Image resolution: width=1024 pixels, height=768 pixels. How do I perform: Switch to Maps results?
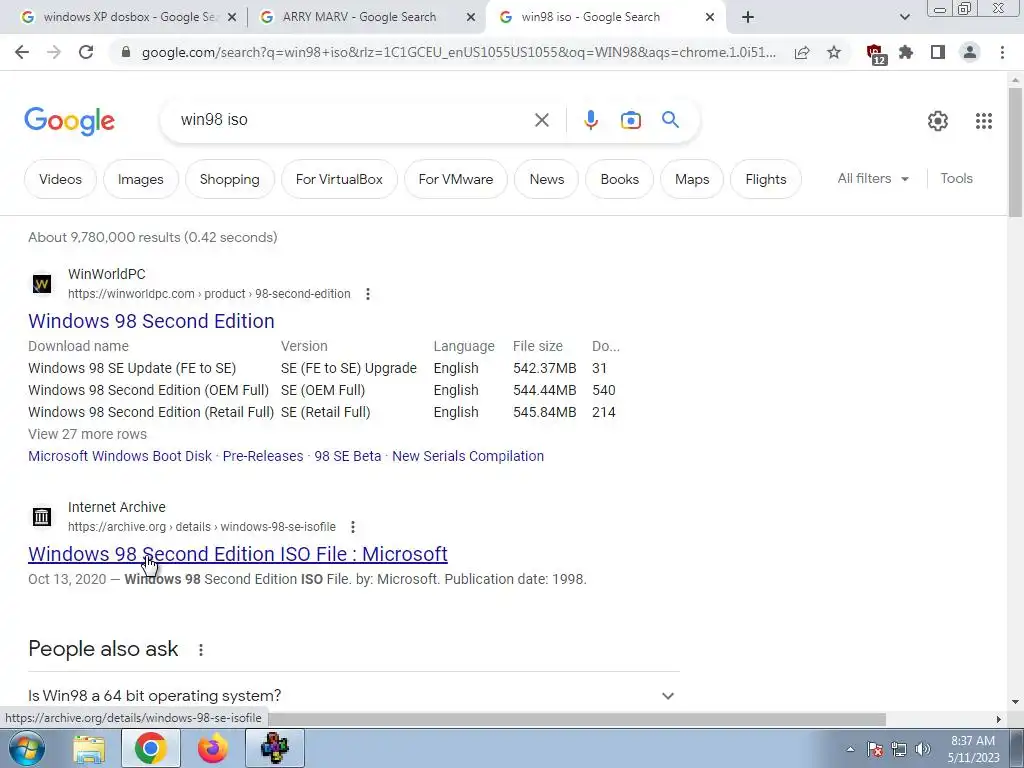[692, 179]
